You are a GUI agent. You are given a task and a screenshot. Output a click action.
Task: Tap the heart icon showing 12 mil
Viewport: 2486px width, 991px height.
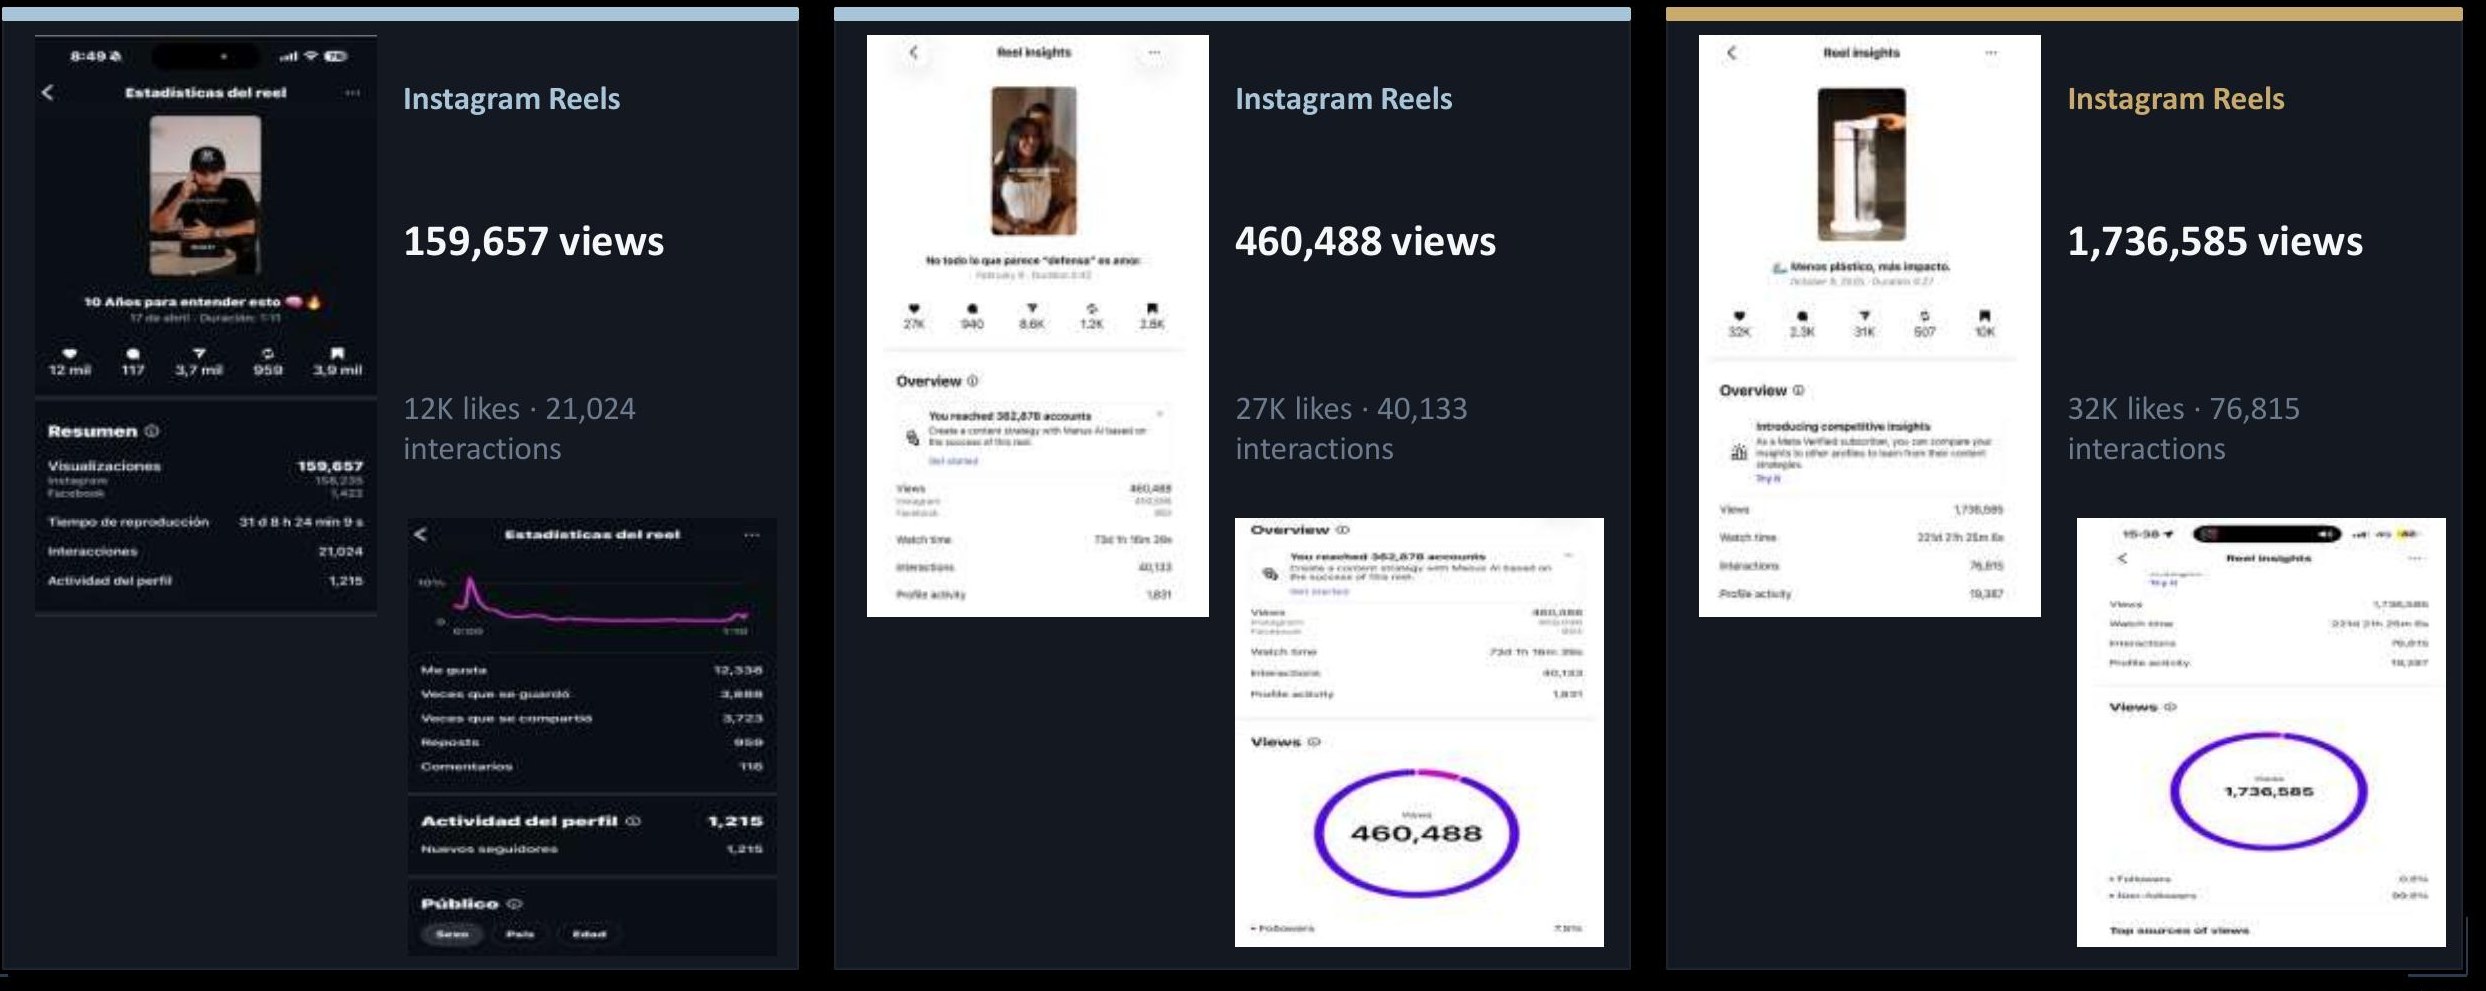69,353
